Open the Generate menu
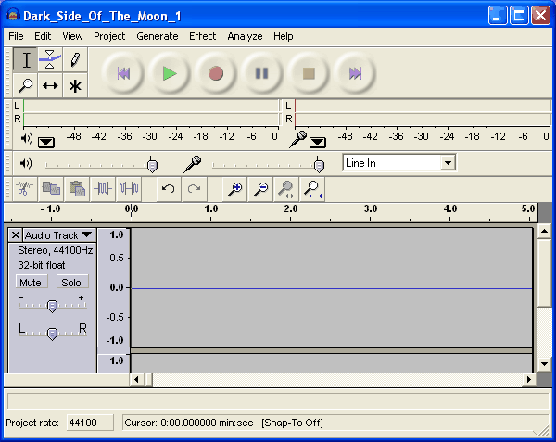The height and width of the screenshot is (442, 556). pos(157,36)
